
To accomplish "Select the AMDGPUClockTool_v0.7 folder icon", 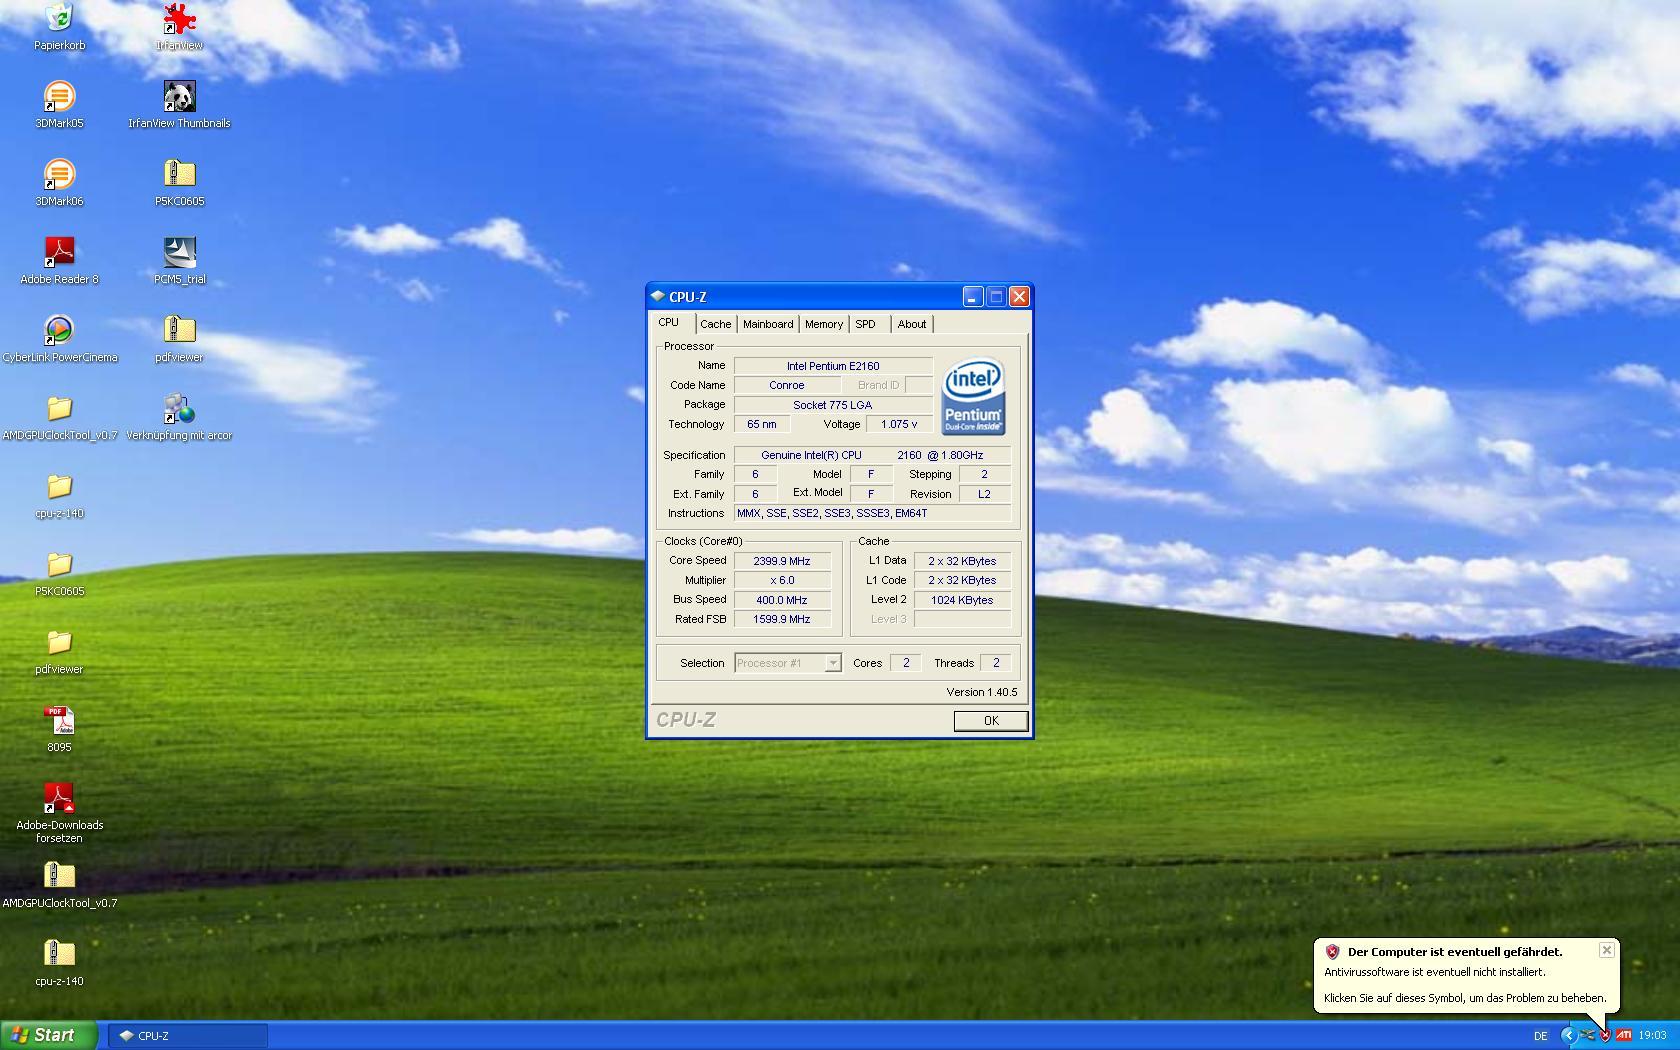I will pyautogui.click(x=59, y=416).
